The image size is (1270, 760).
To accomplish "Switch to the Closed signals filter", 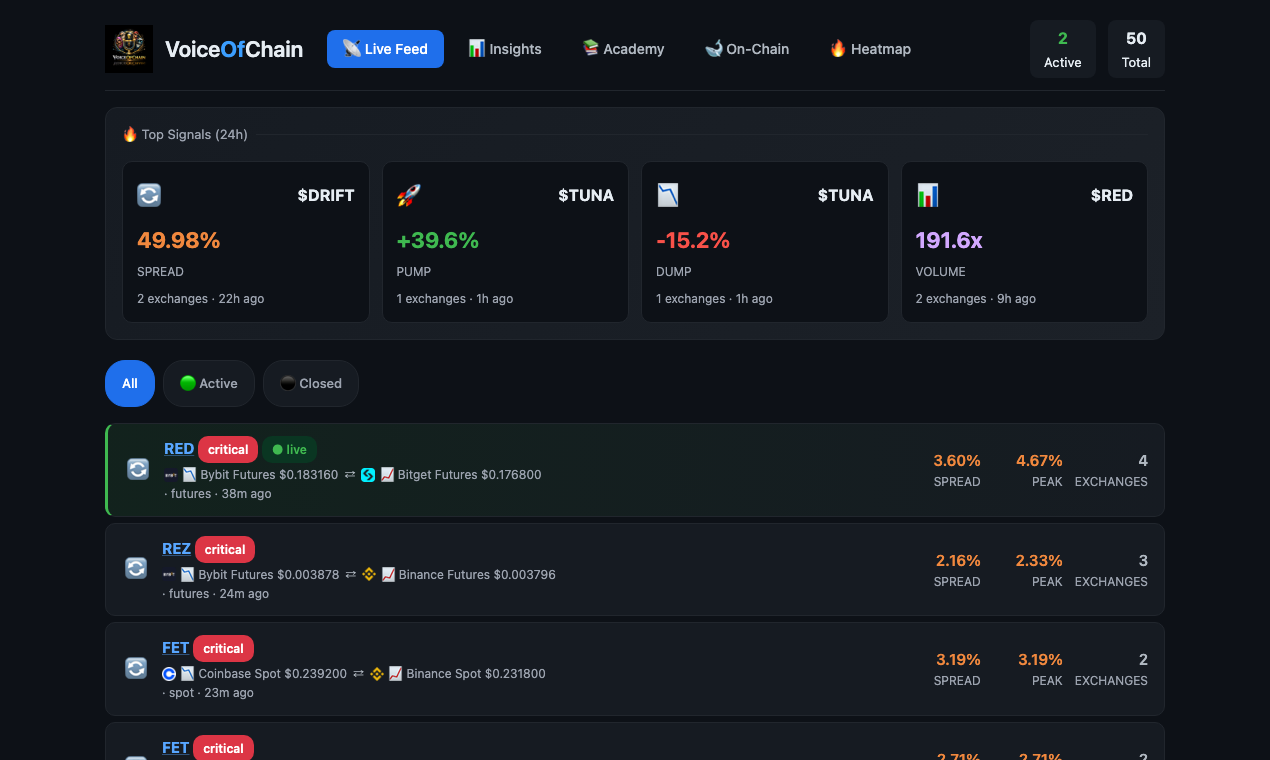I will 310,383.
